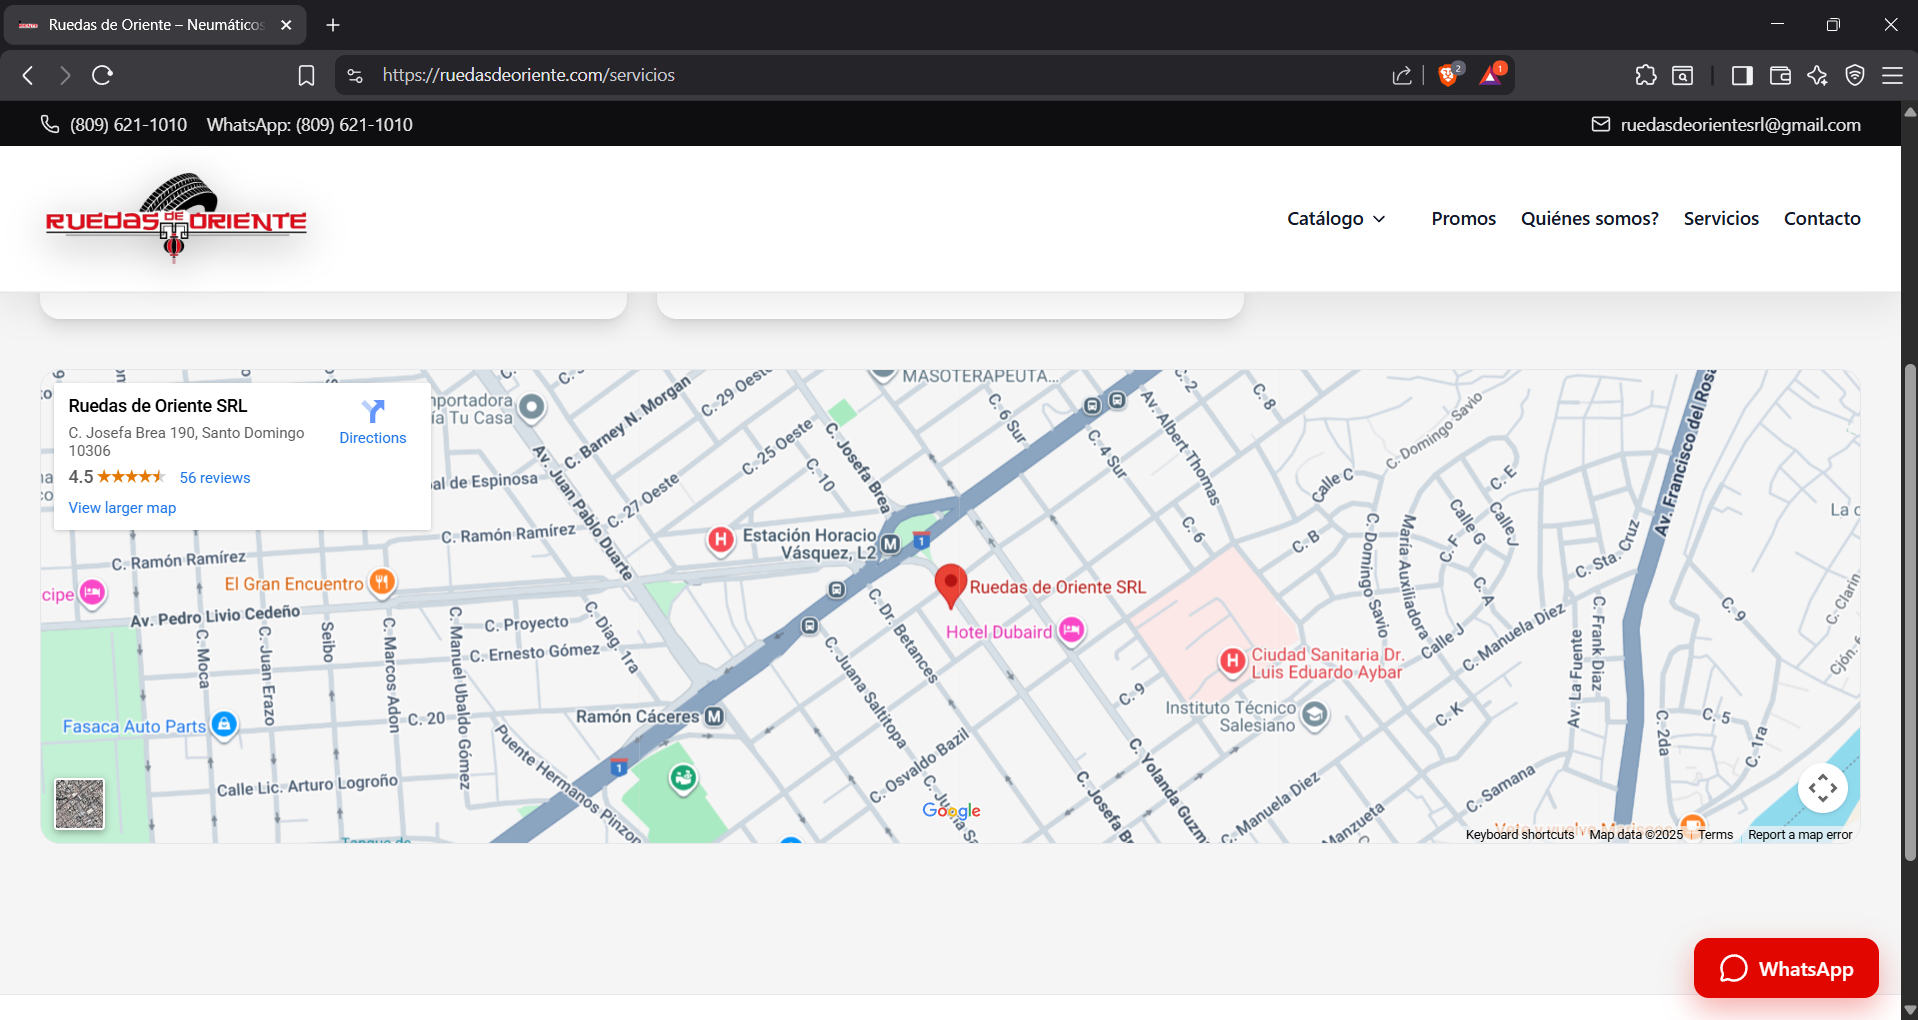Screen dimensions: 1918x1020
Task: Click the red Ruedas de Oriente map pin
Action: 949,584
